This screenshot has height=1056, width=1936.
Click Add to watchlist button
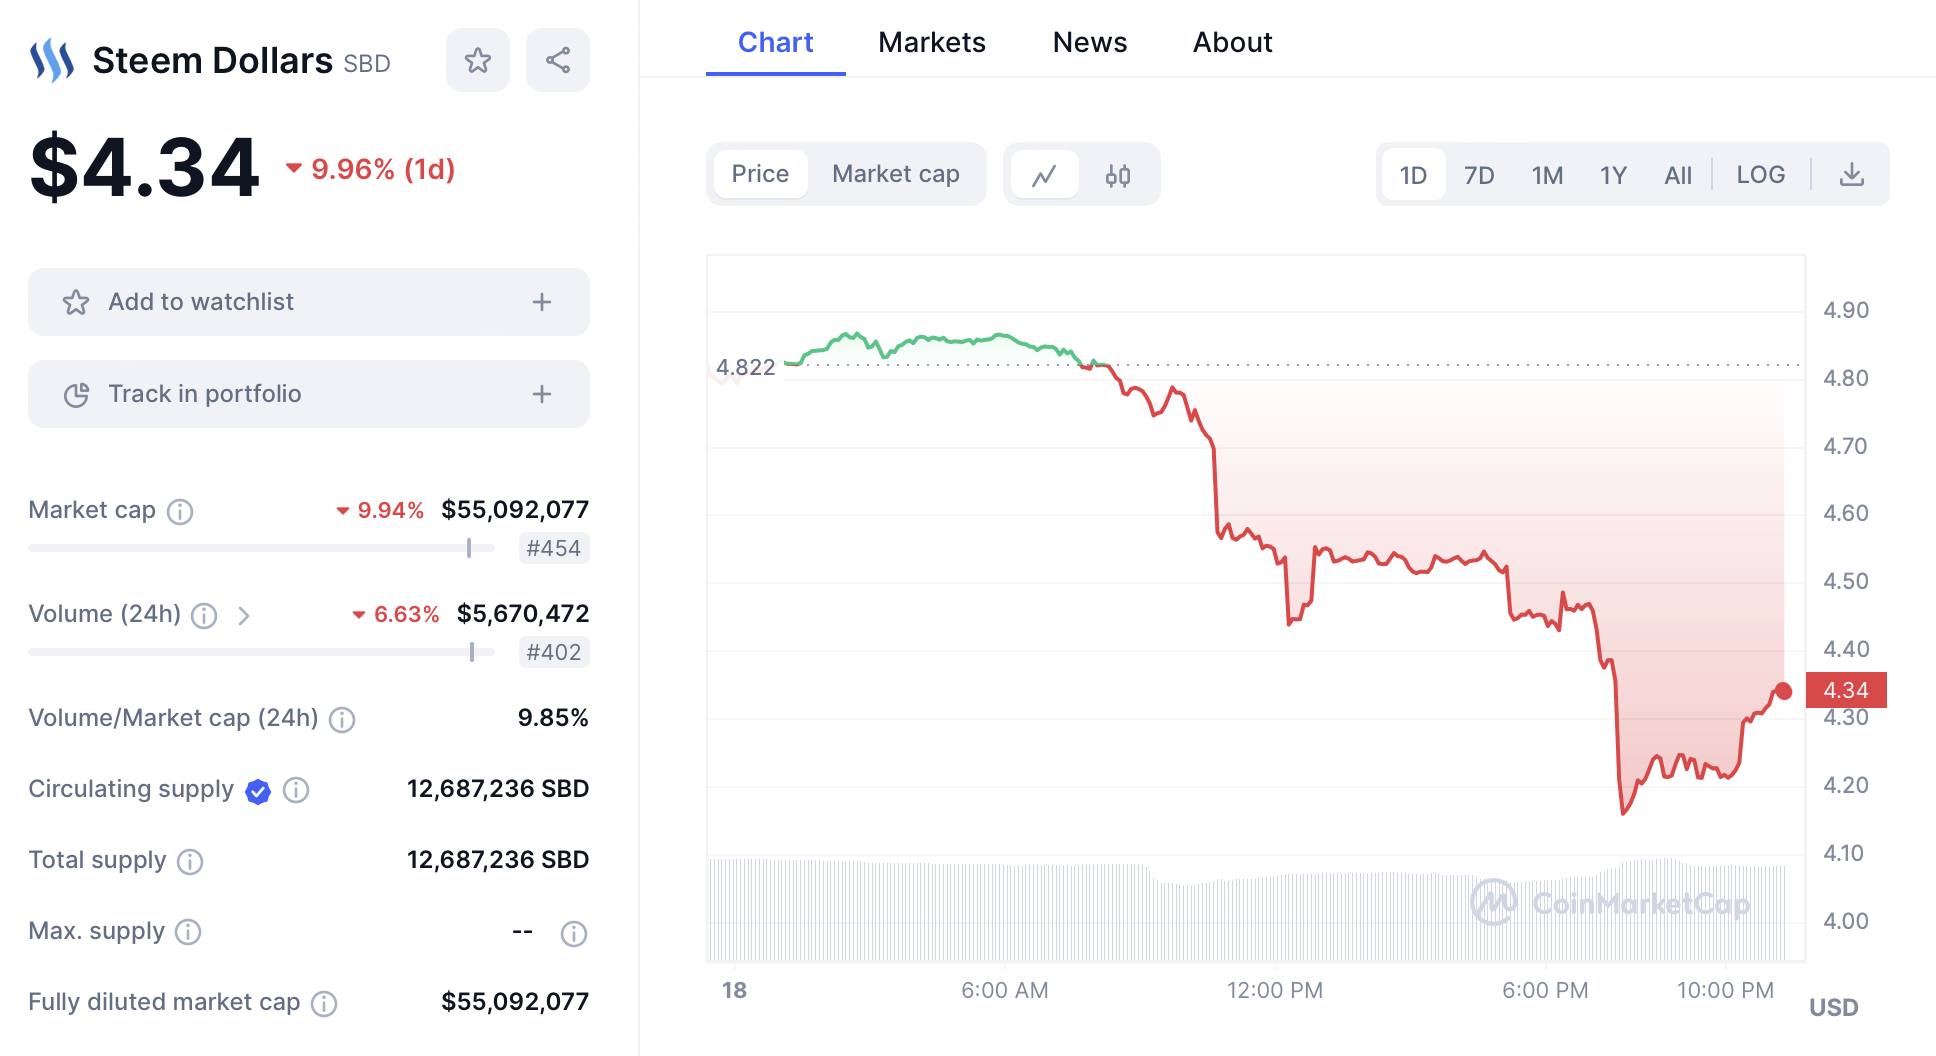coord(200,302)
